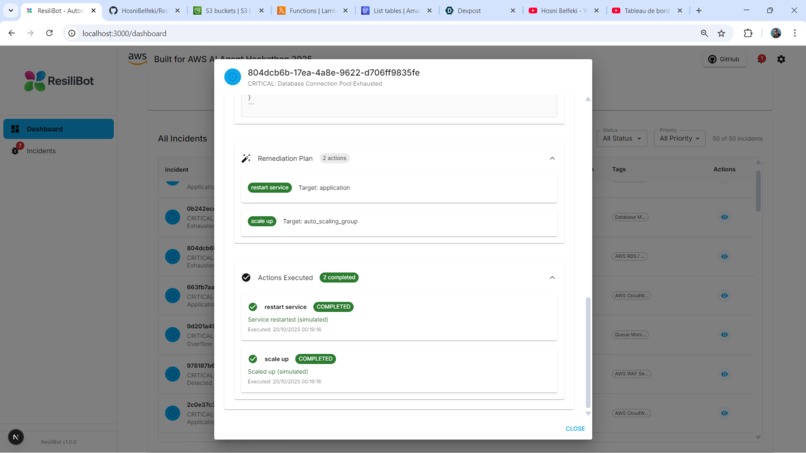Click the incident avatar in the 0b242ec row
Viewport: 806px width, 453px height.
(x=173, y=217)
